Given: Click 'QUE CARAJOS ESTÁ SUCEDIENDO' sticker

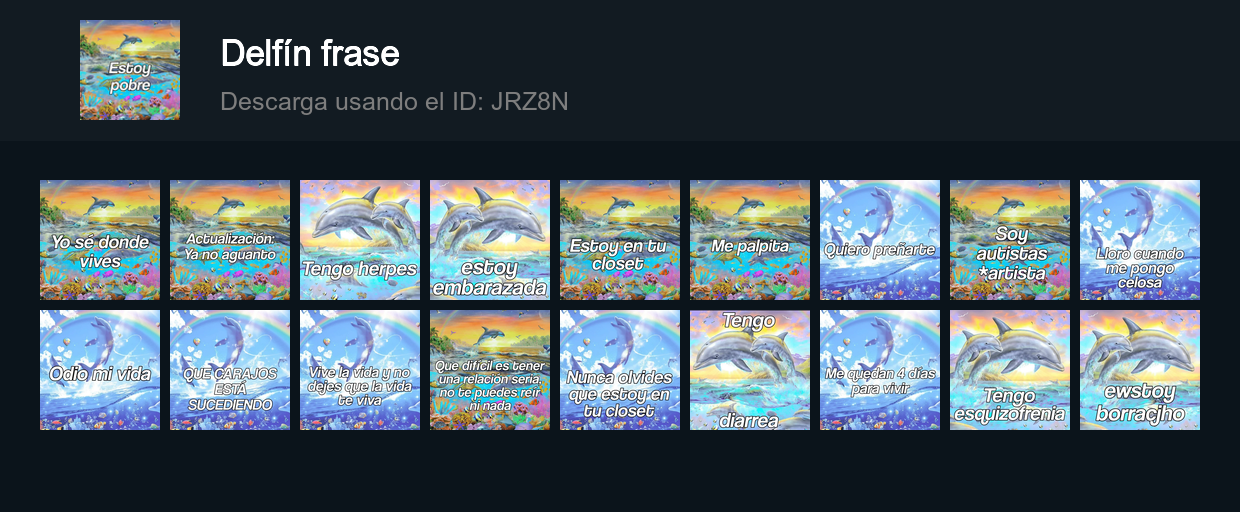Looking at the screenshot, I should tap(230, 370).
